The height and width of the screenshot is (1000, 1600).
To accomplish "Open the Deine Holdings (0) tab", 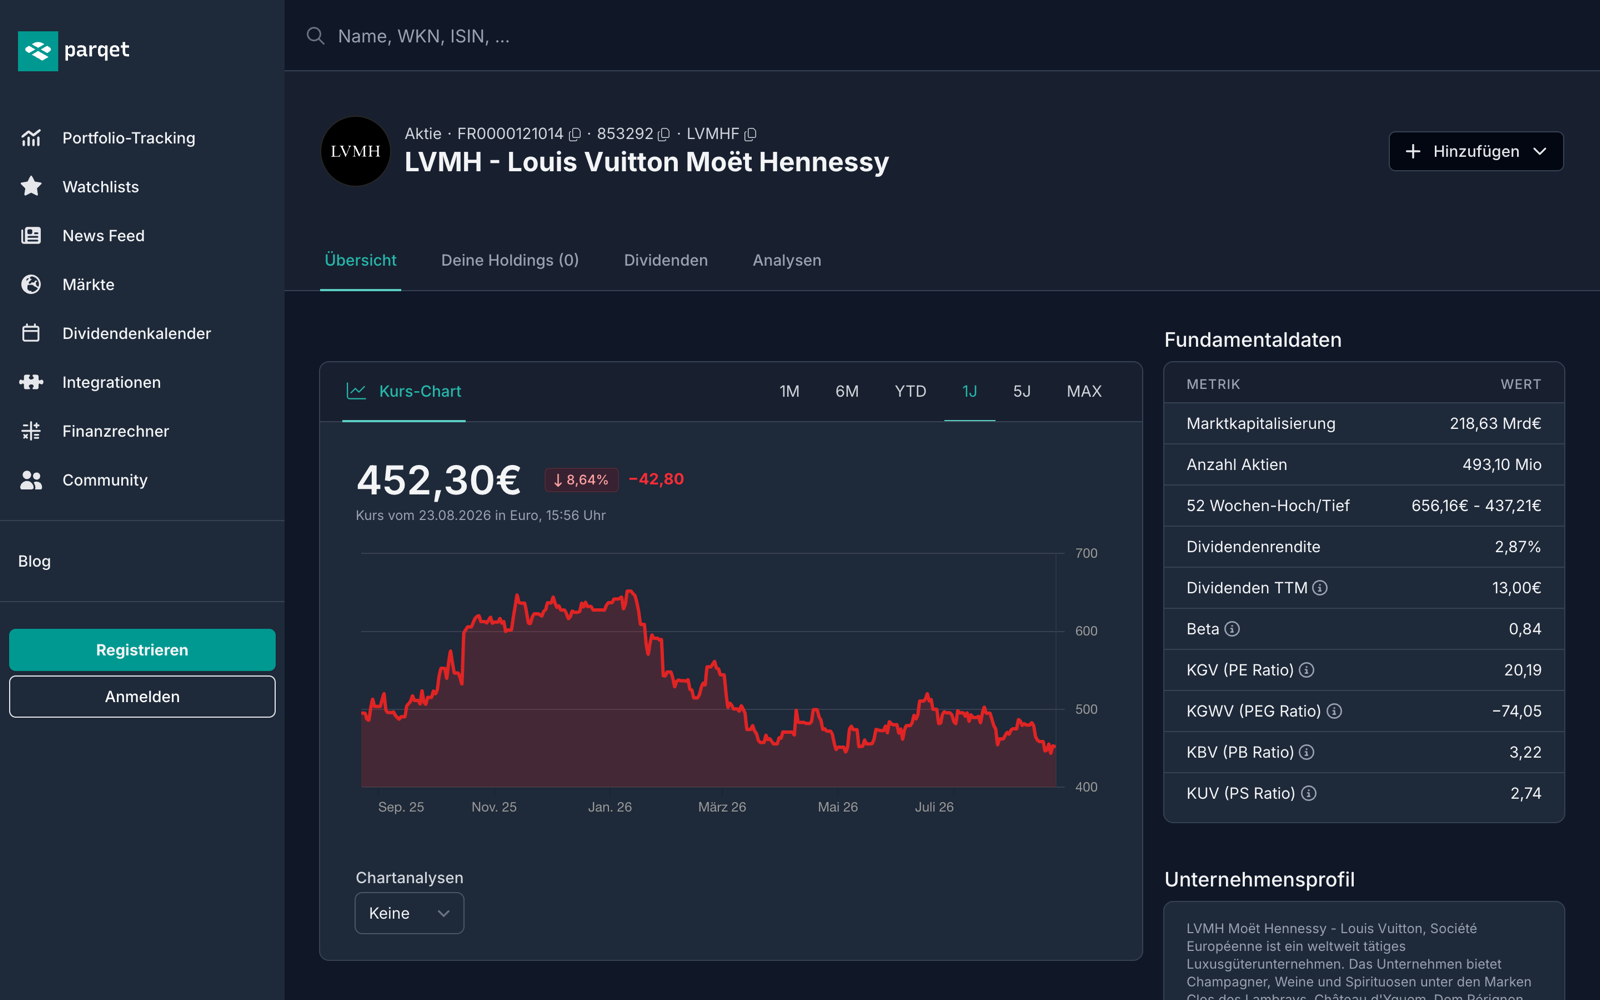I will pos(510,260).
